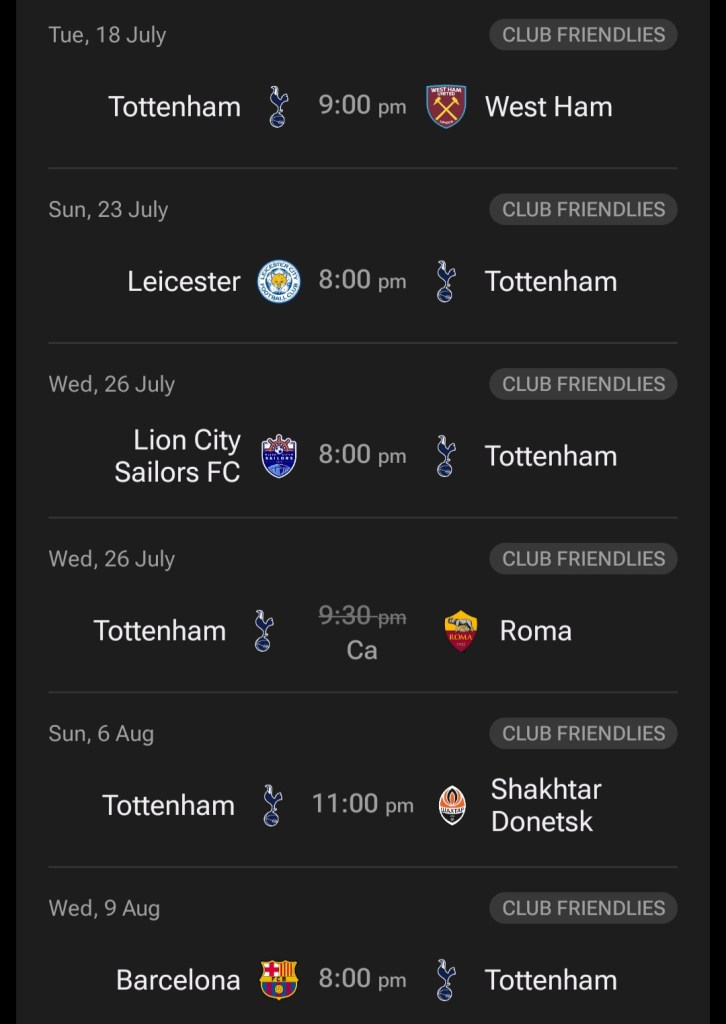Viewport: 726px width, 1024px height.
Task: Tap Club Friendlies tag on 9 Aug
Action: [583, 908]
